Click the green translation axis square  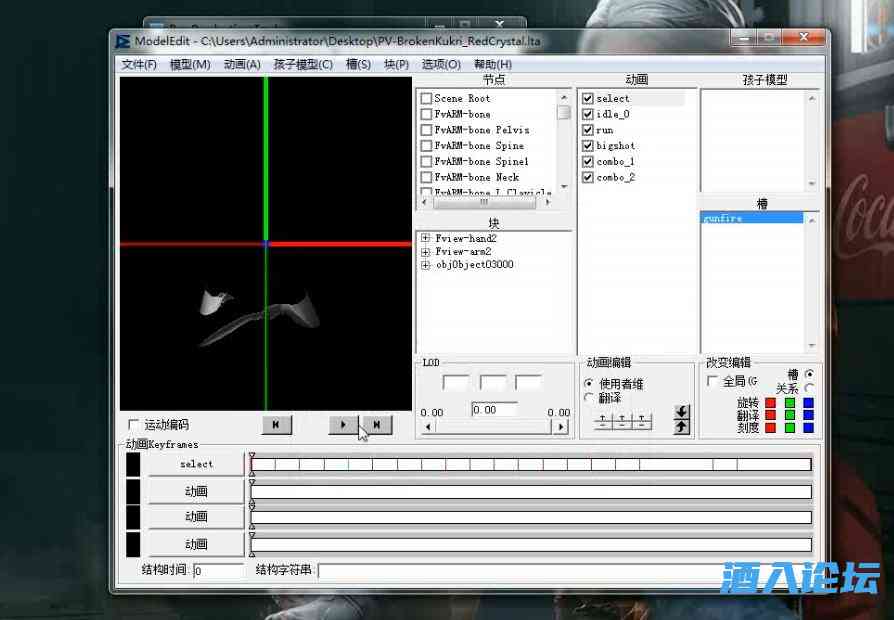789,415
